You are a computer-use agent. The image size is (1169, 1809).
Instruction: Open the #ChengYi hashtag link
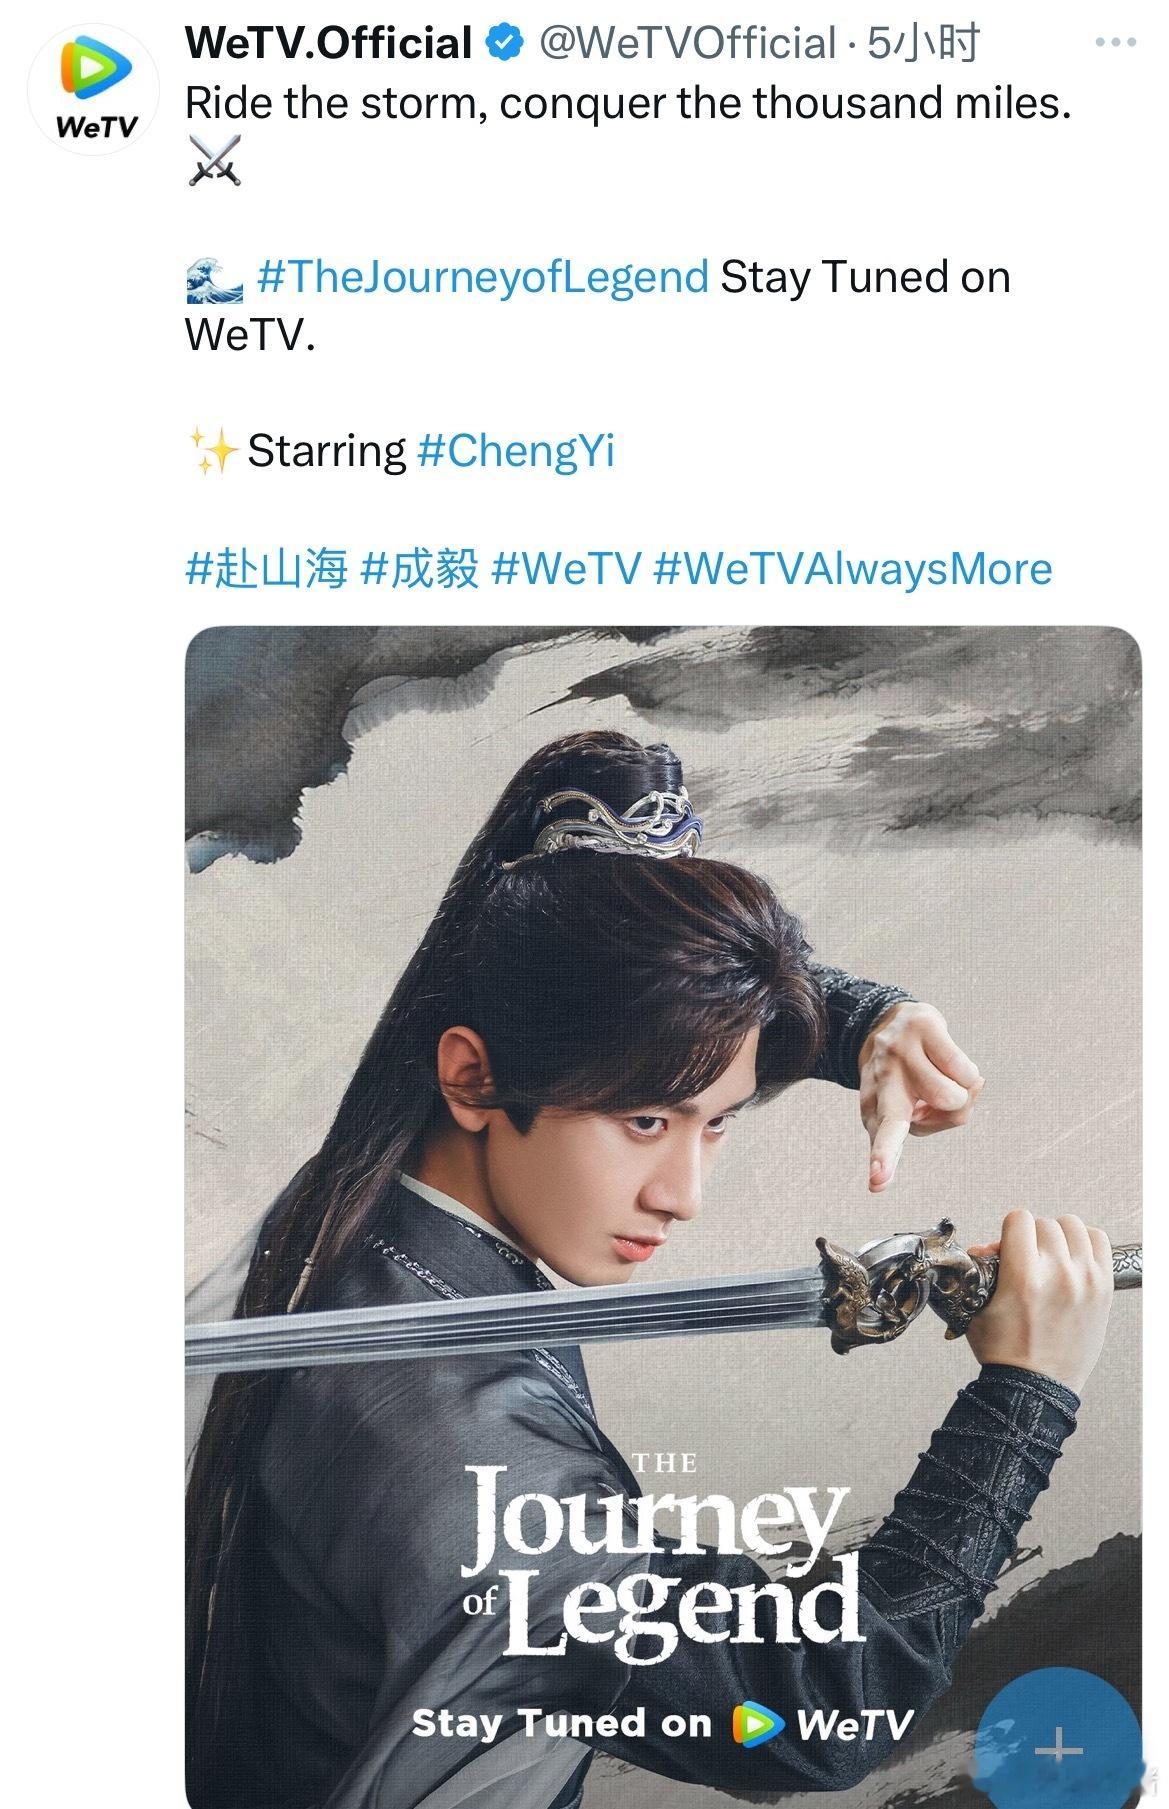(515, 451)
